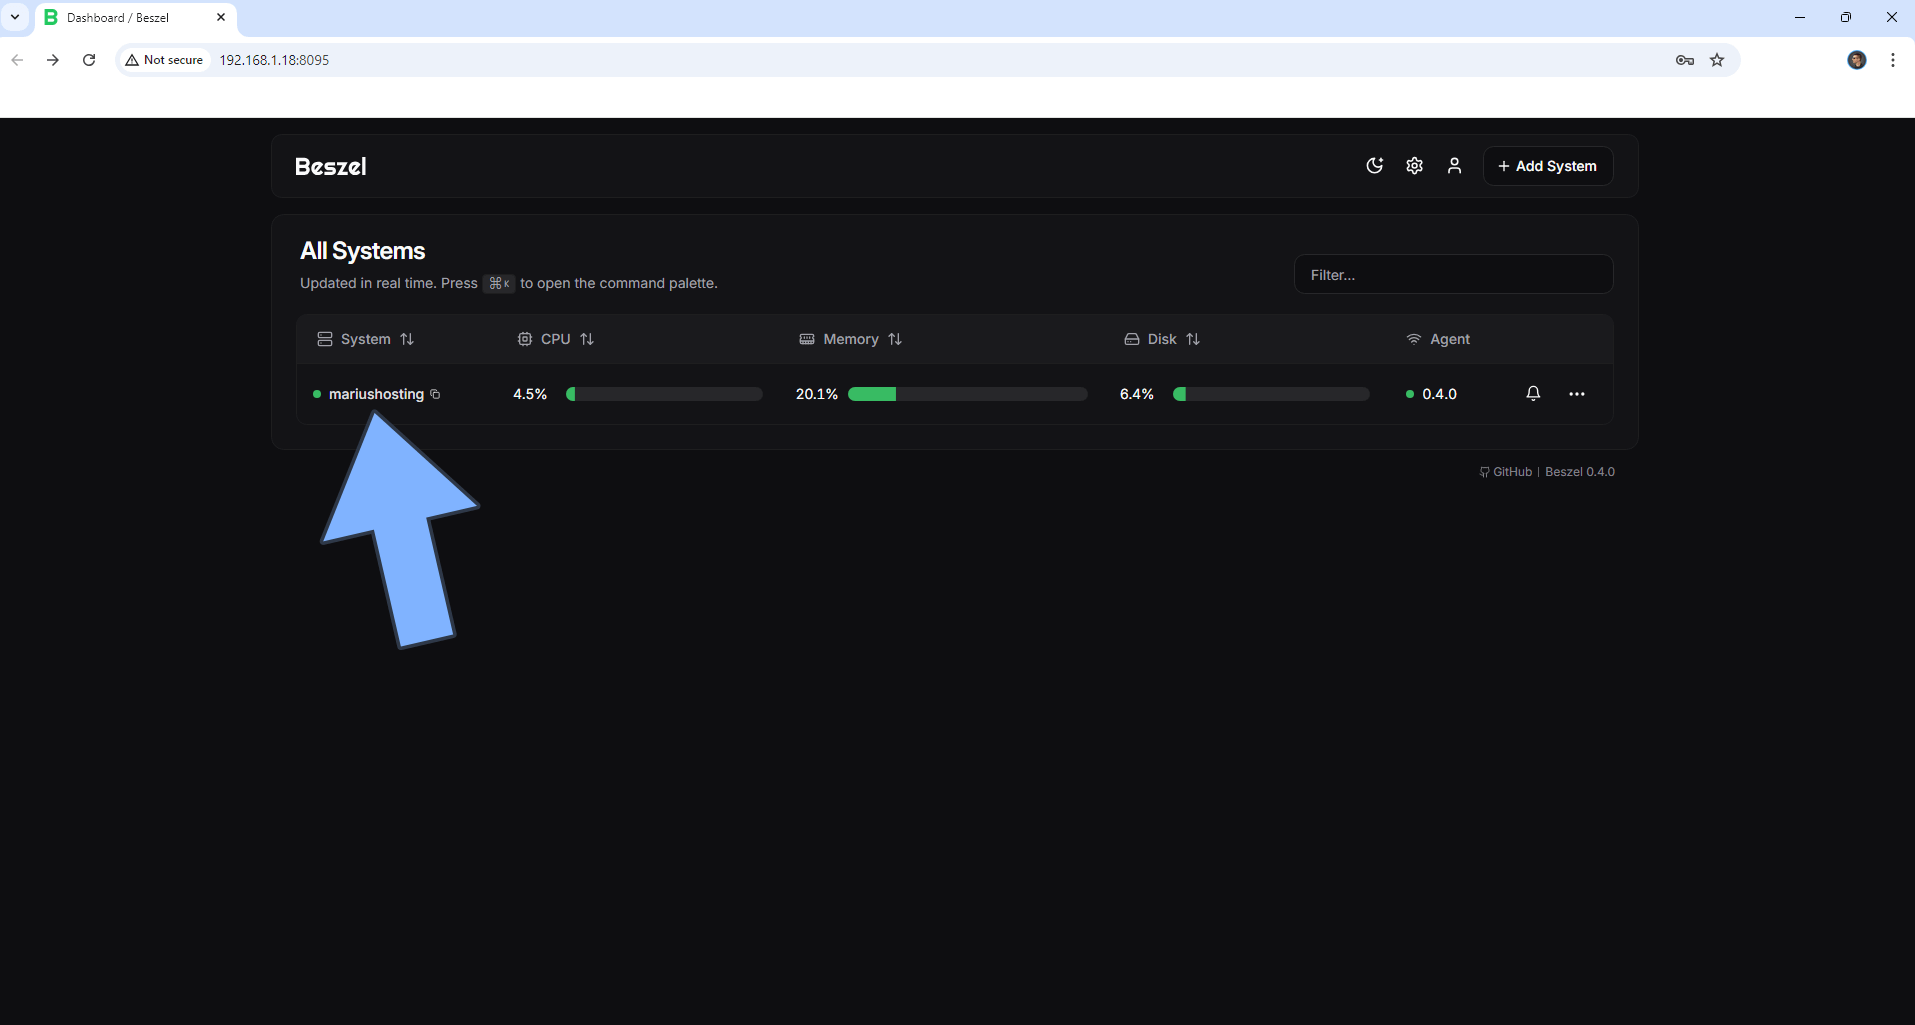The width and height of the screenshot is (1915, 1025).
Task: Open Beszel settings gear icon
Action: coord(1414,166)
